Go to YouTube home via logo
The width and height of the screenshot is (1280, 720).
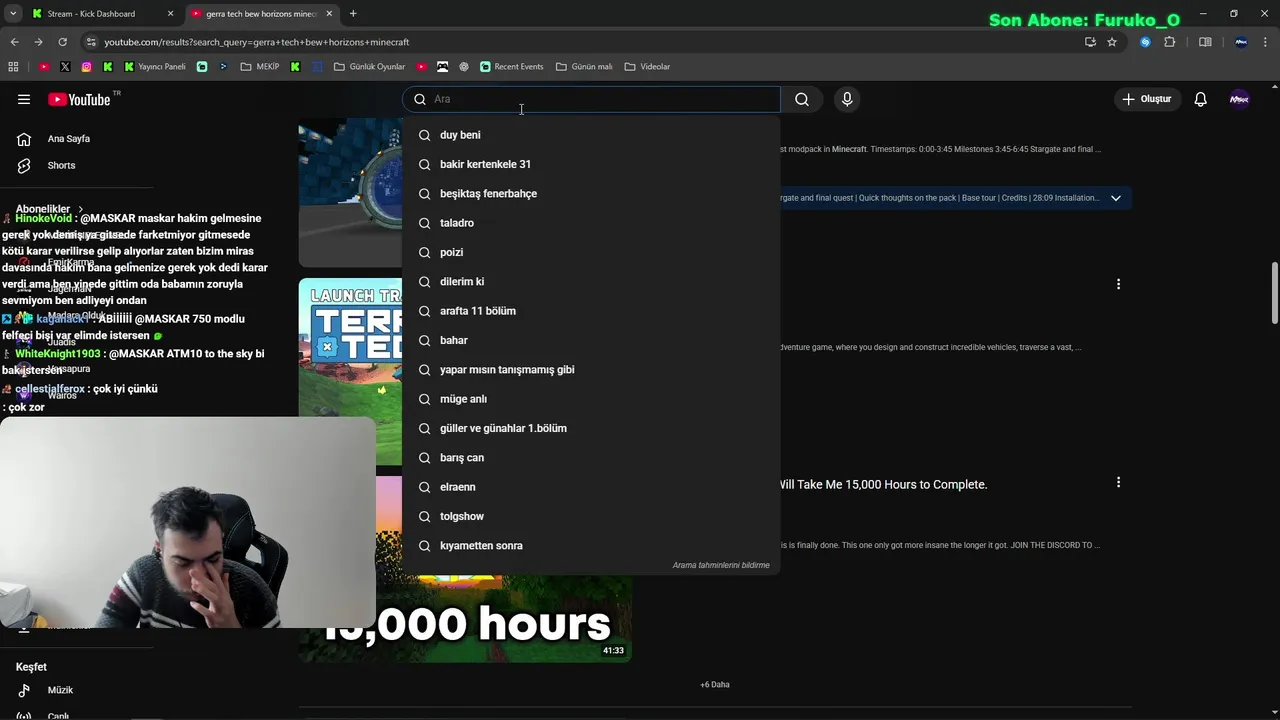pos(79,99)
